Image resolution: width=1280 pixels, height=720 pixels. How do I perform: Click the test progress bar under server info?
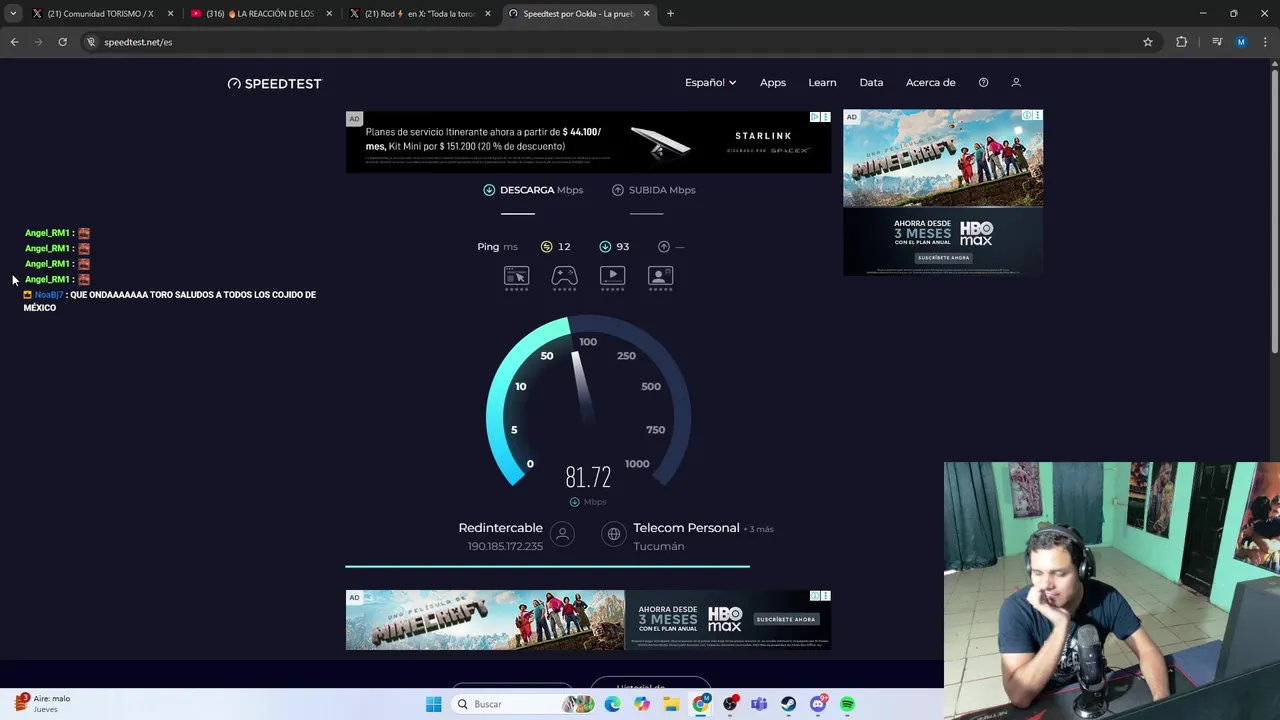tap(547, 566)
